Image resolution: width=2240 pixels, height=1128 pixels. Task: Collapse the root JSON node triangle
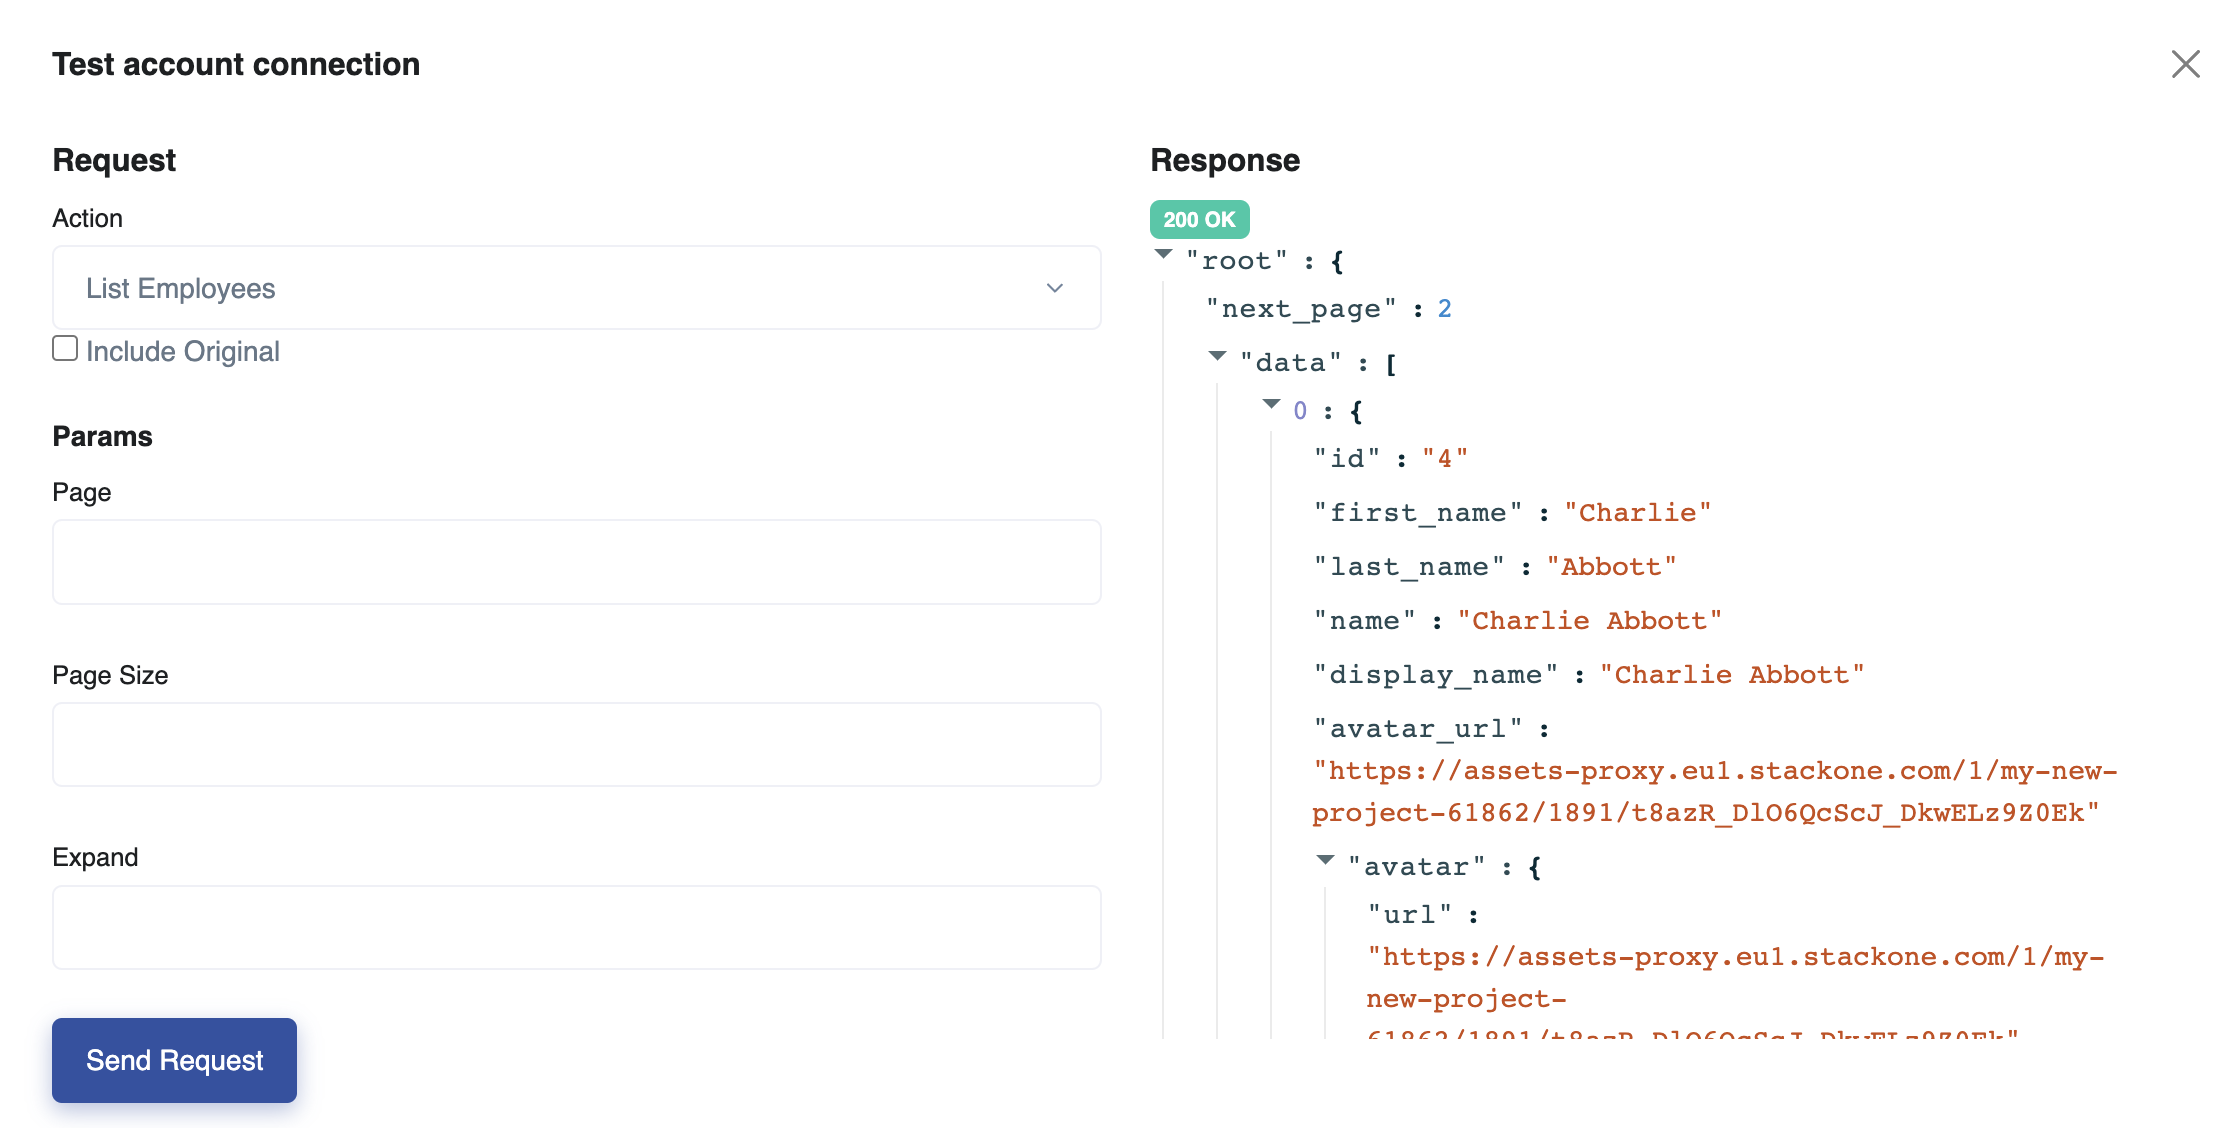tap(1163, 253)
